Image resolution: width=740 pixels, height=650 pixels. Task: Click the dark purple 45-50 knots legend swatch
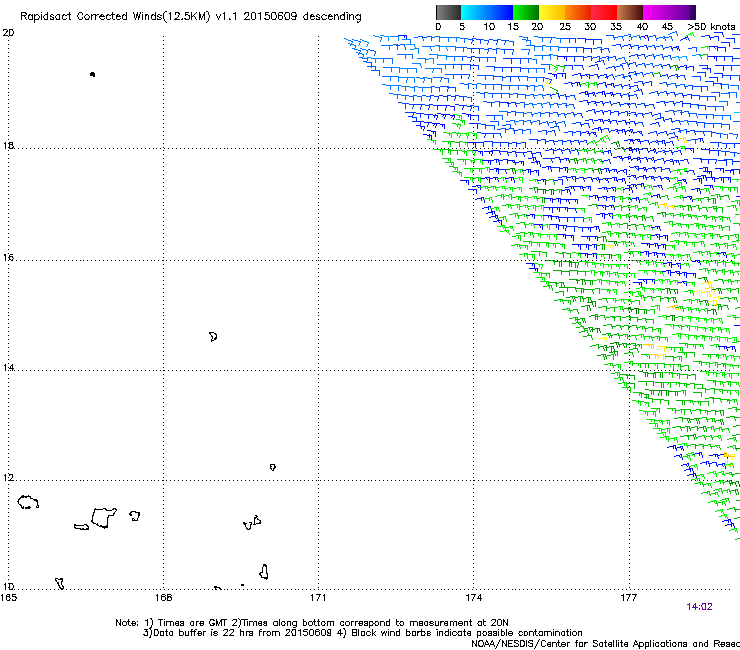682,12
